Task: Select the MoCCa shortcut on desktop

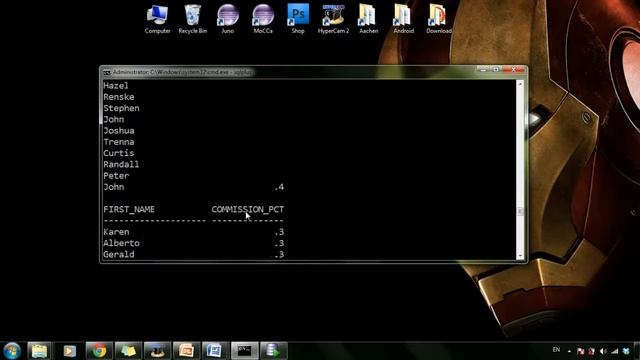Action: pyautogui.click(x=263, y=19)
